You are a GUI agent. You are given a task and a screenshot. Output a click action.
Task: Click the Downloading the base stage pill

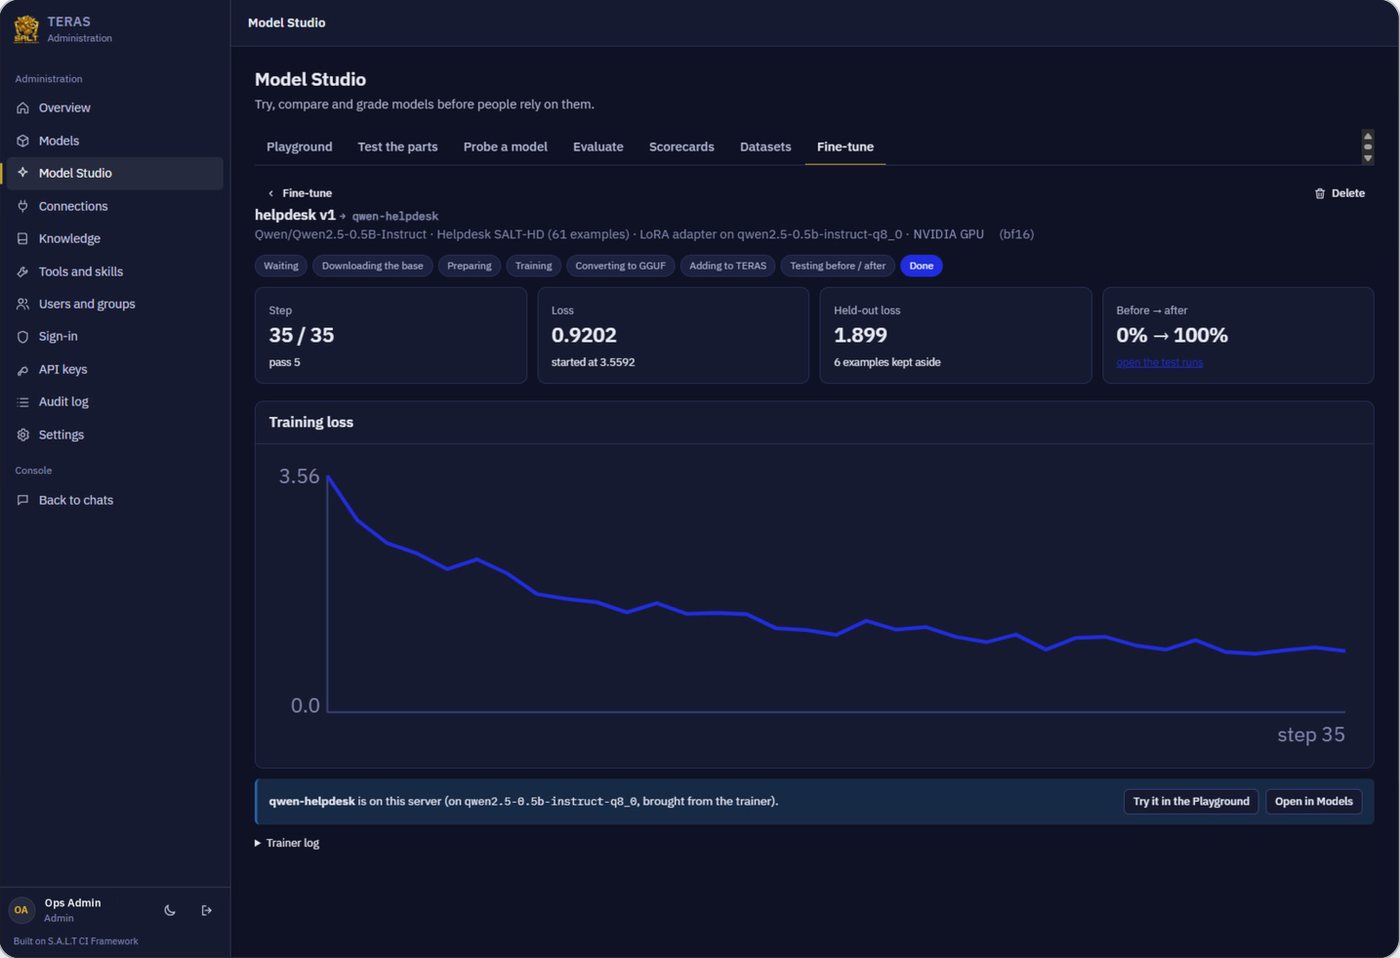372,266
